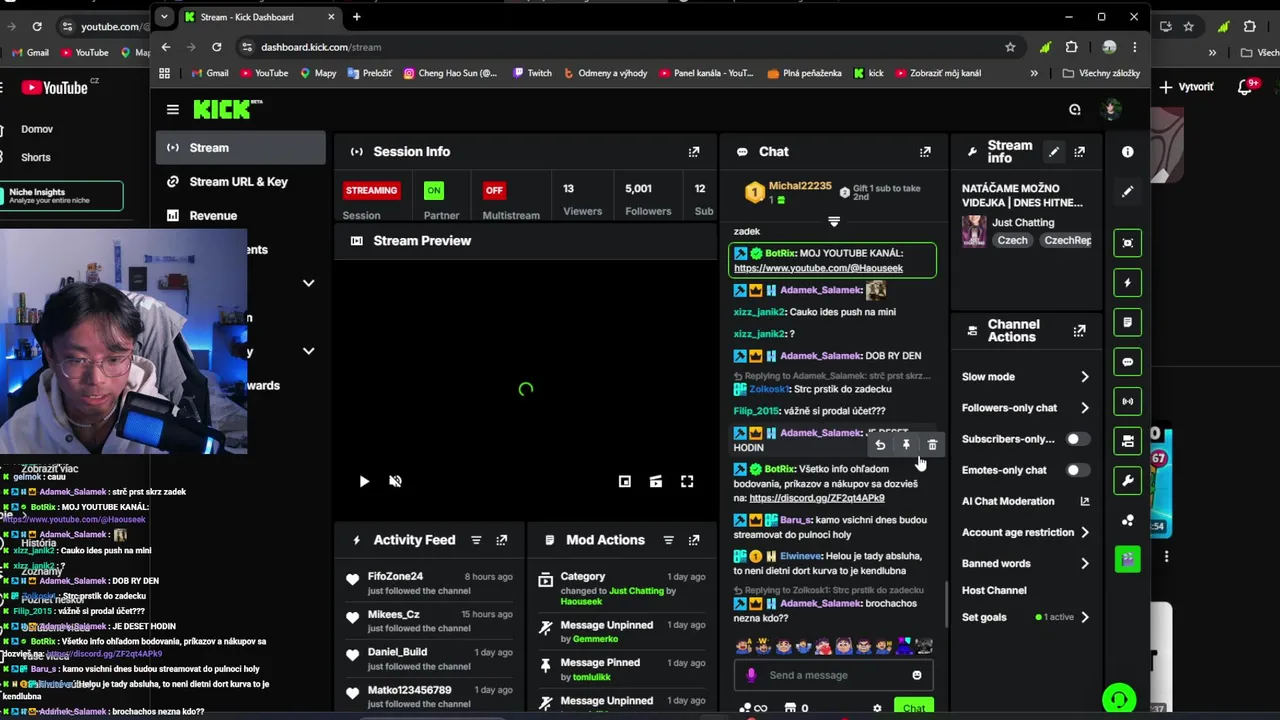The width and height of the screenshot is (1280, 720).
Task: Open the green headset support button
Action: tap(1119, 699)
